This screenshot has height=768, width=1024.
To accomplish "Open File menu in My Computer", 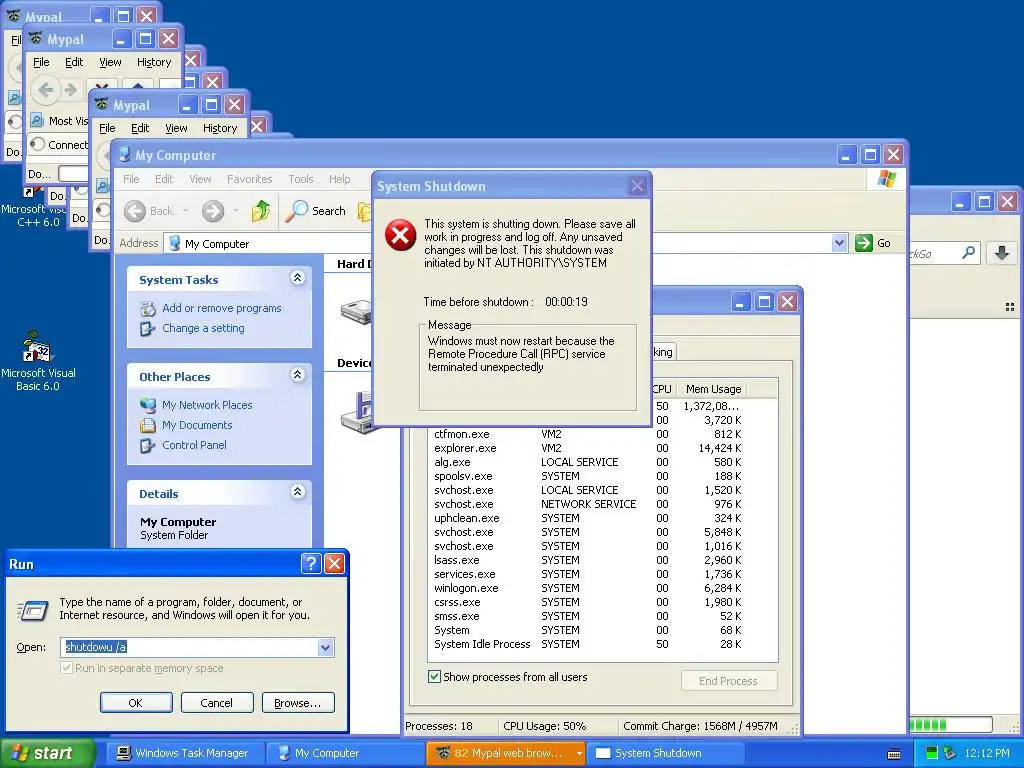I will tap(131, 179).
